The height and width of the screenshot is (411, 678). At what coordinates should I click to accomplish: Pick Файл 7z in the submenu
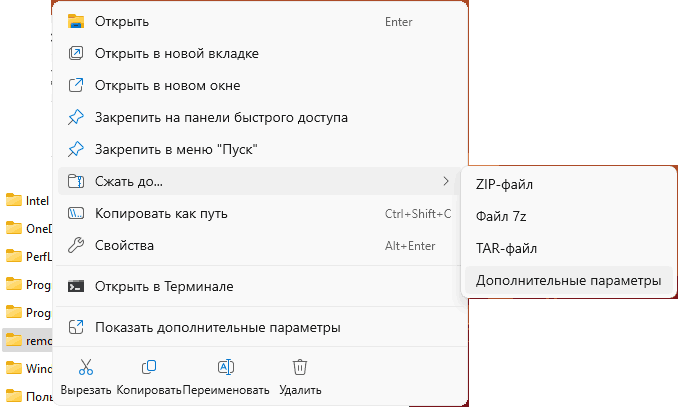pyautogui.click(x=569, y=216)
